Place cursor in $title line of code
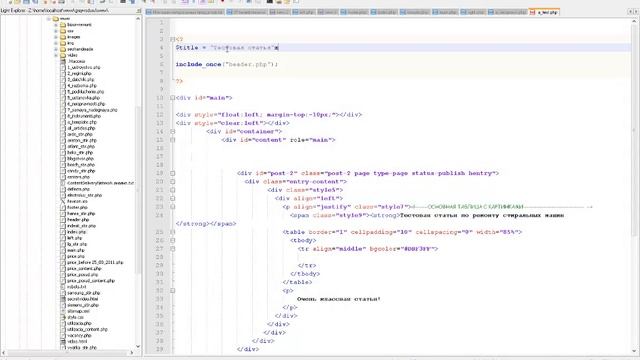 coord(227,48)
